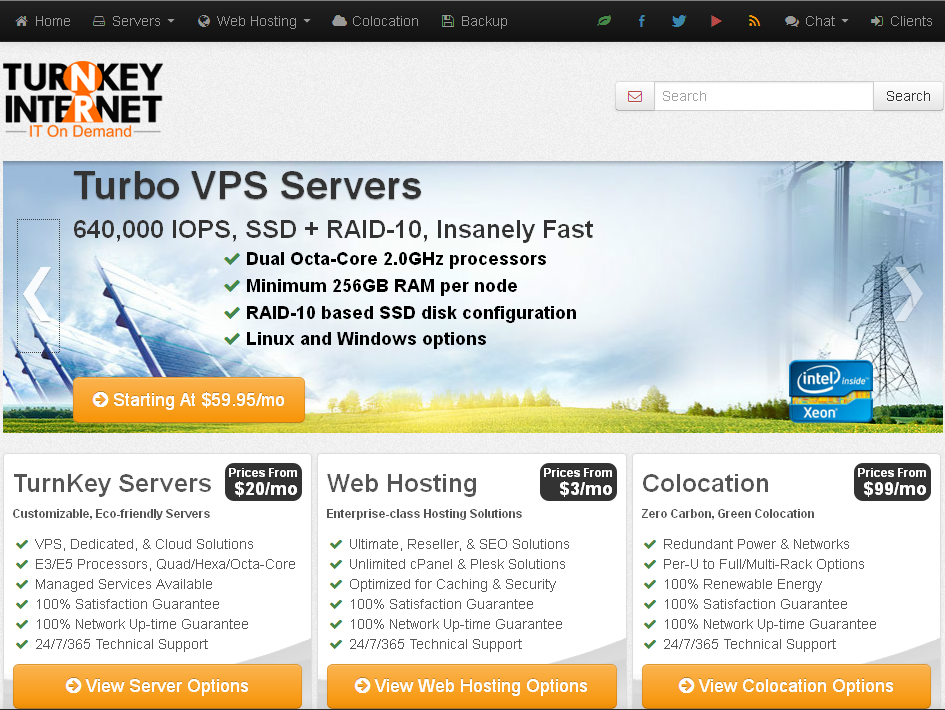945x710 pixels.
Task: Click View Colocation Options button
Action: pos(786,686)
